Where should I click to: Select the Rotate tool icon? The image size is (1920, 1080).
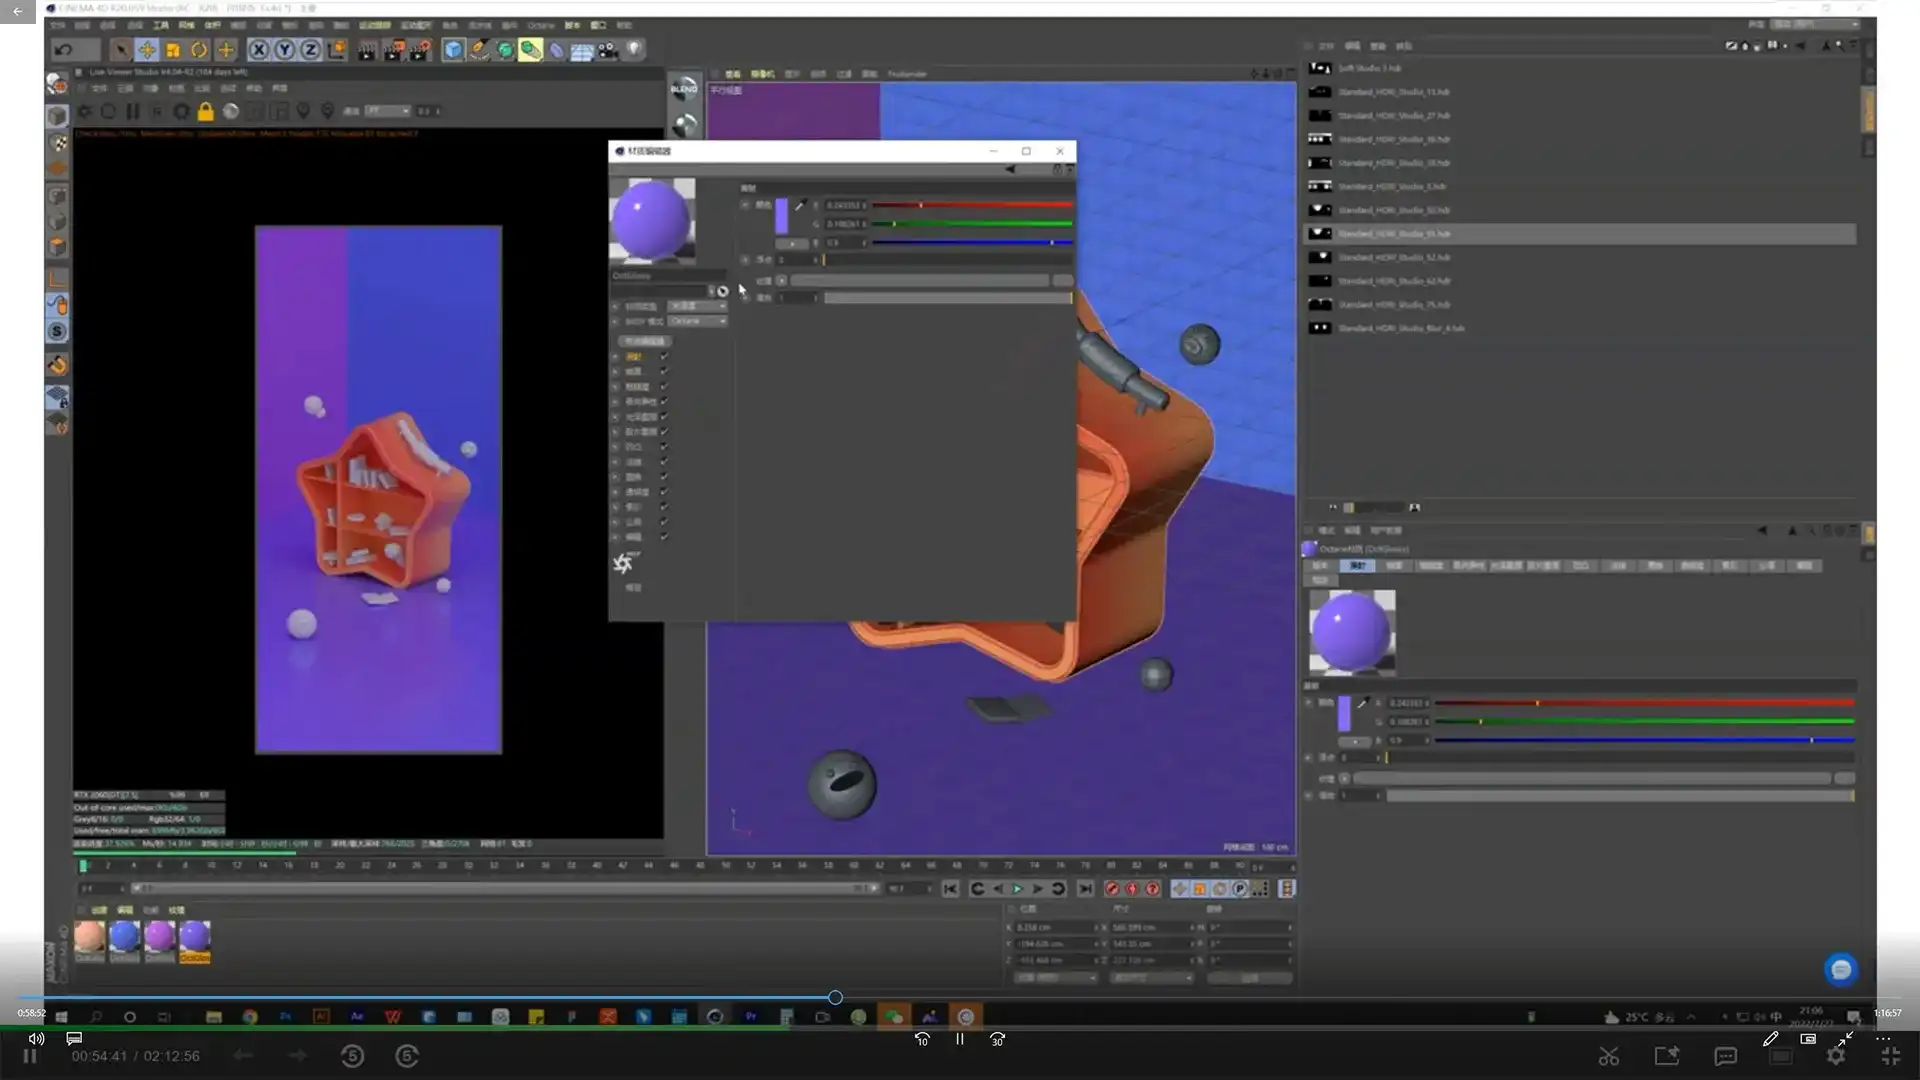tap(199, 50)
